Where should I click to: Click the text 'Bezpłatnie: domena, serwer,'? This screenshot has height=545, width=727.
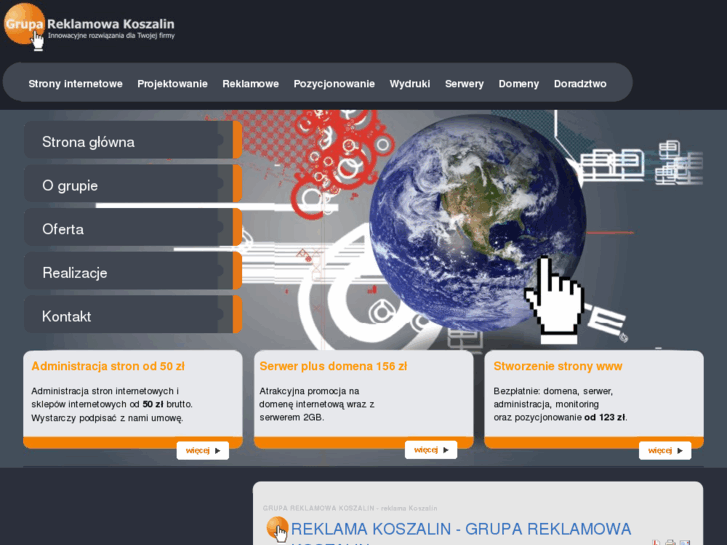pos(553,391)
